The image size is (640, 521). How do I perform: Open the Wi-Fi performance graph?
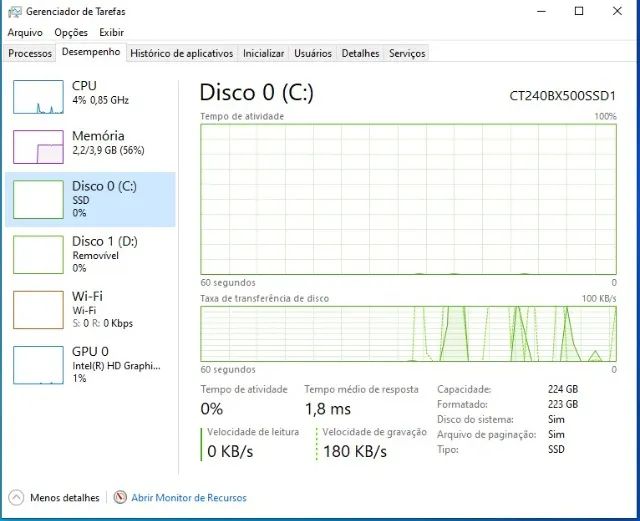38,308
